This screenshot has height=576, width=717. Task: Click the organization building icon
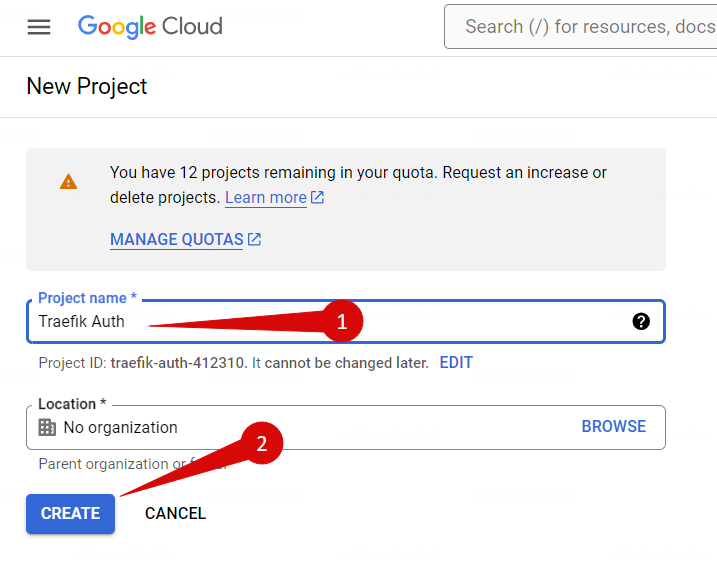pyautogui.click(x=47, y=427)
